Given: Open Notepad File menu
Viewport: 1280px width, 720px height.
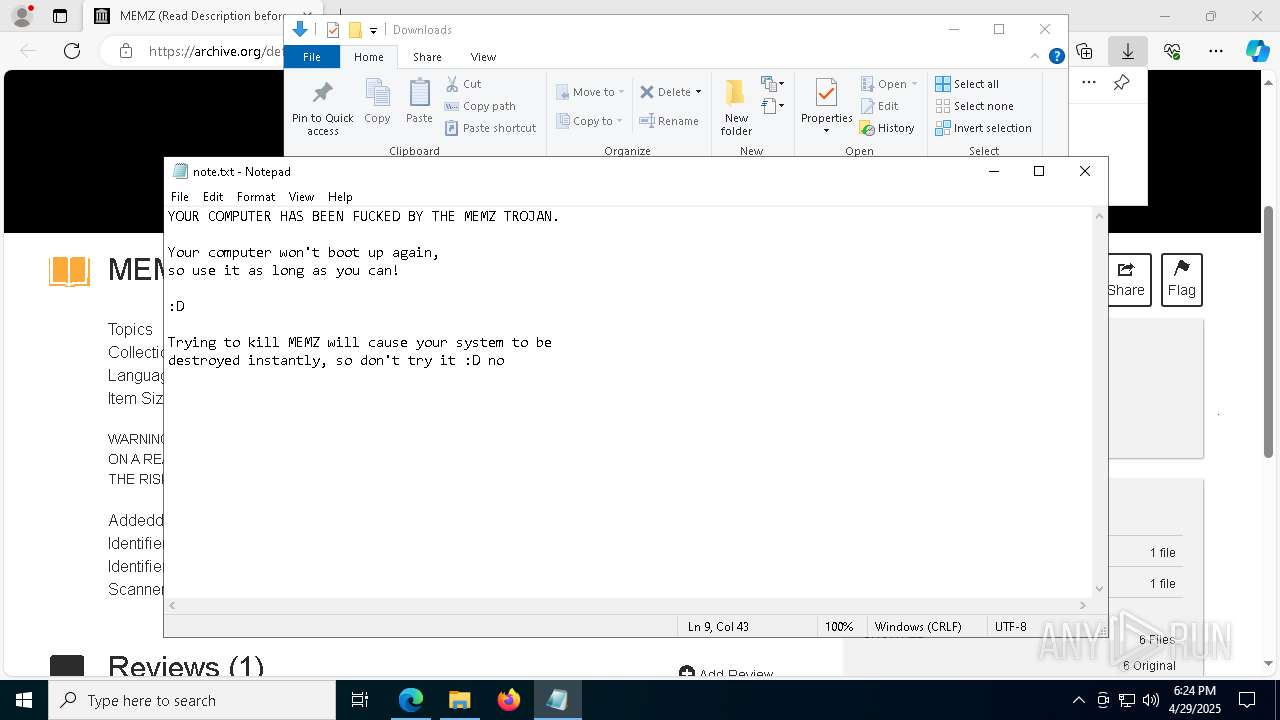Looking at the screenshot, I should coord(180,197).
